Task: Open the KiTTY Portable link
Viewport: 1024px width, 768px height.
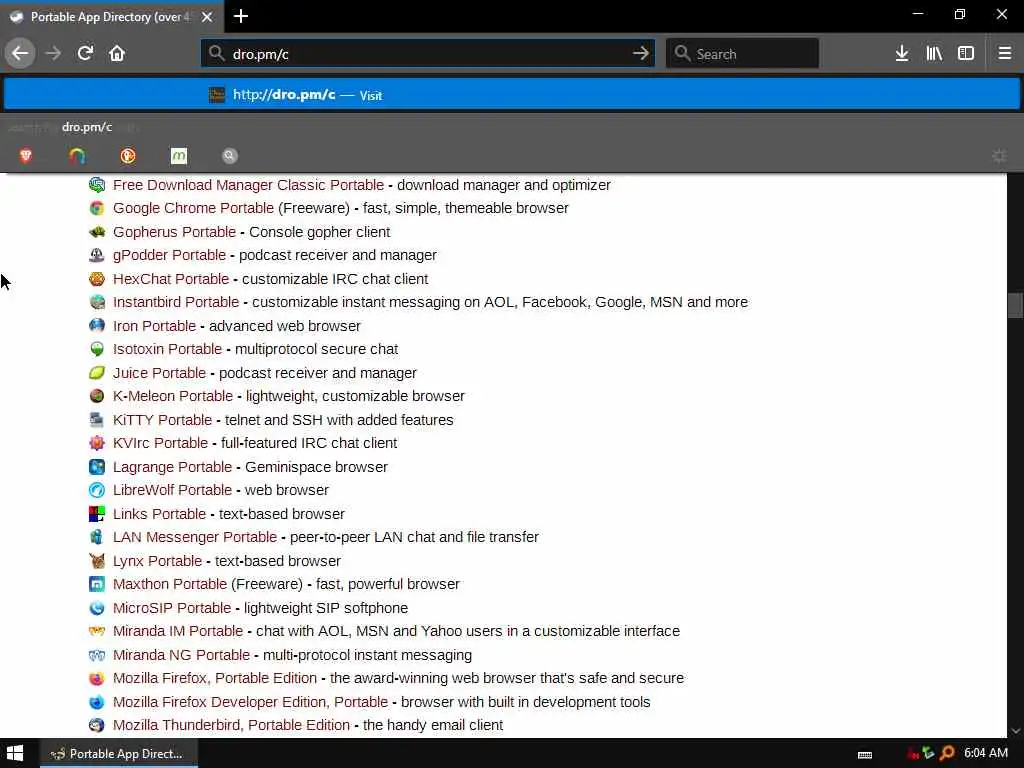Action: (x=162, y=420)
